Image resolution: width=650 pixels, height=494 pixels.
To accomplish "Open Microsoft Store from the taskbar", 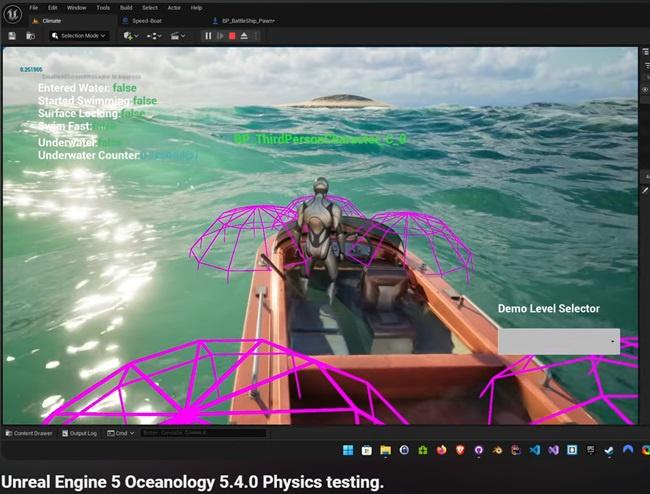I will [366, 450].
